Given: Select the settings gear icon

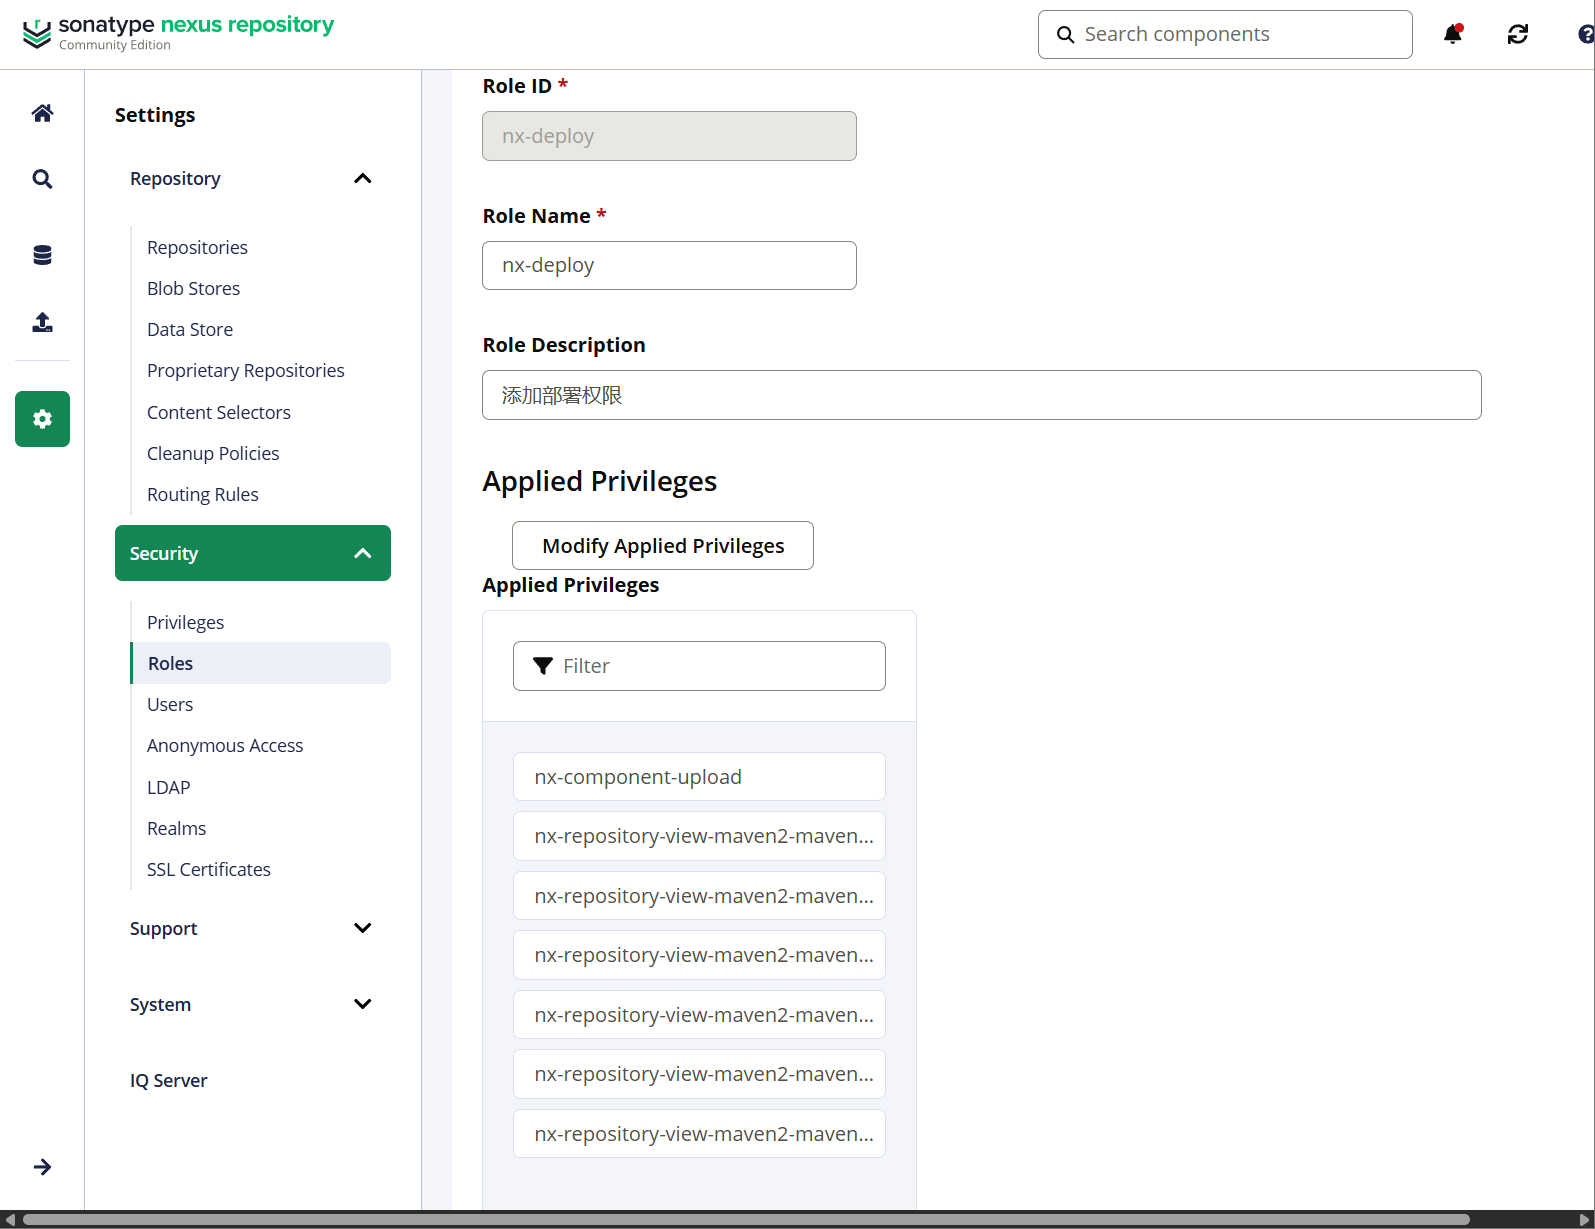Looking at the screenshot, I should tap(42, 419).
